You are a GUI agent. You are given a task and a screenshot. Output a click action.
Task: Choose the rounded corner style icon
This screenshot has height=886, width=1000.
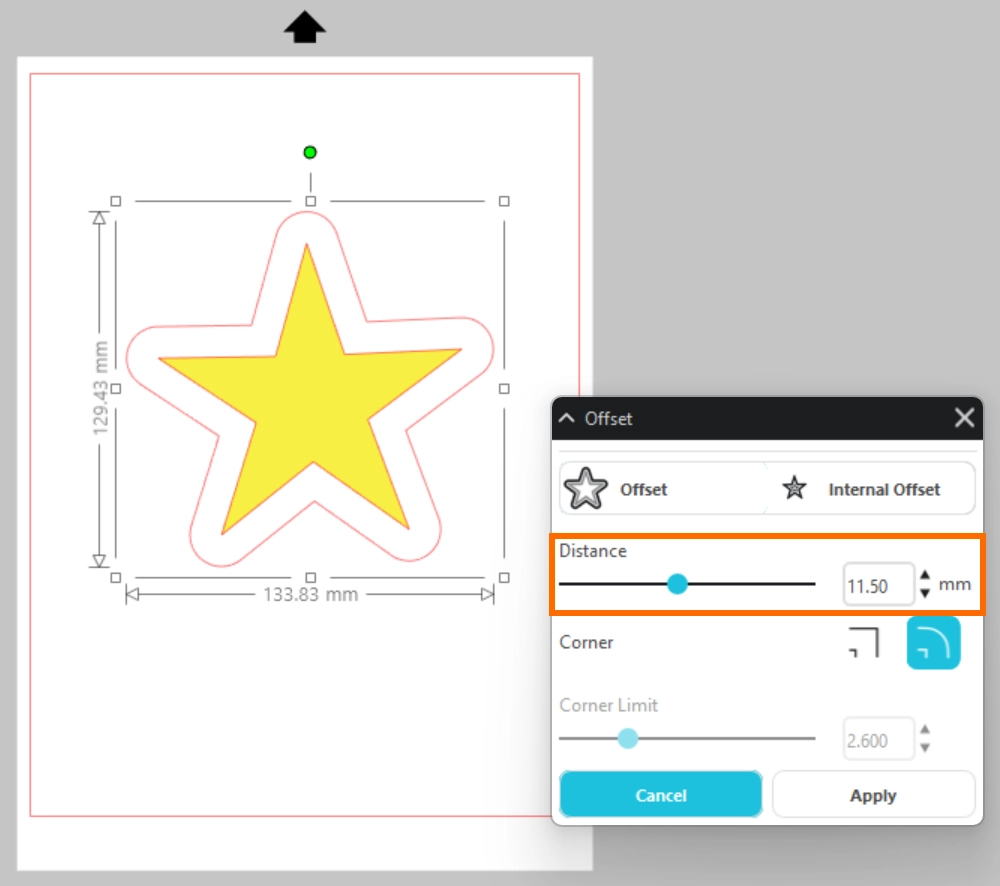point(933,642)
